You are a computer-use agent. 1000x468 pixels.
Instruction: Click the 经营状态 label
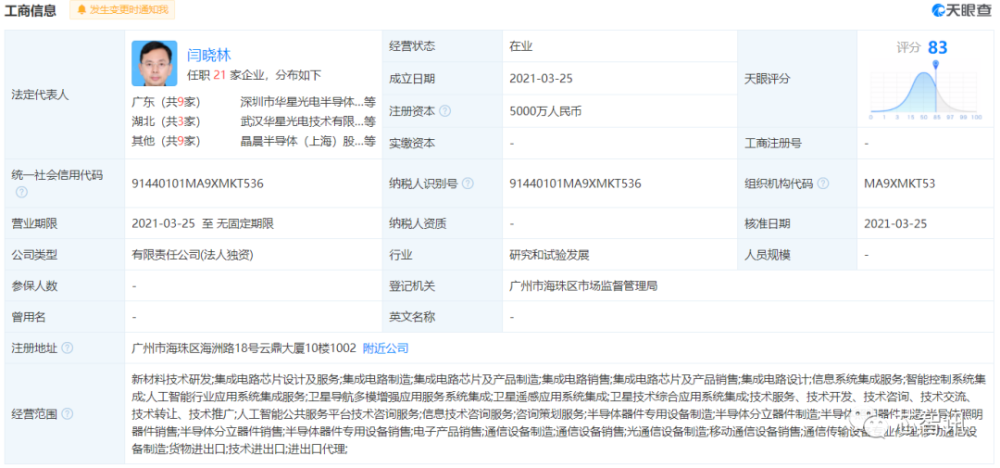click(x=412, y=47)
